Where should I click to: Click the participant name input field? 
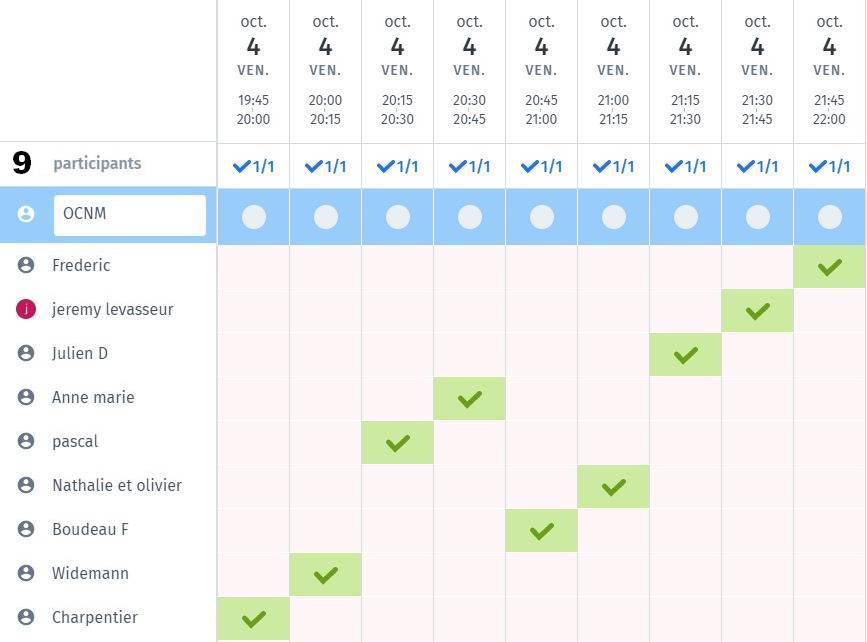point(130,215)
